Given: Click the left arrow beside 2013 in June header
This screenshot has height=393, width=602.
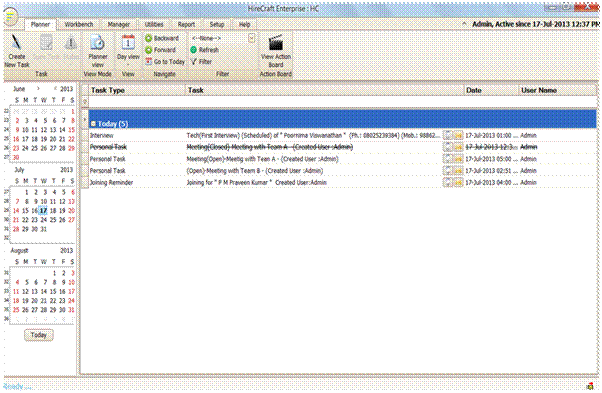Looking at the screenshot, I should pos(55,89).
